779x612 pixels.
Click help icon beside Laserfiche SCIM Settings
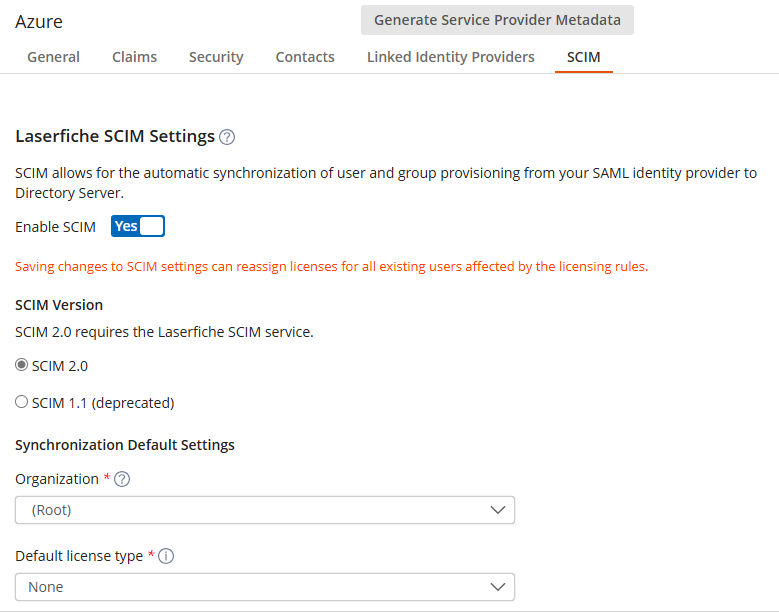click(x=227, y=137)
